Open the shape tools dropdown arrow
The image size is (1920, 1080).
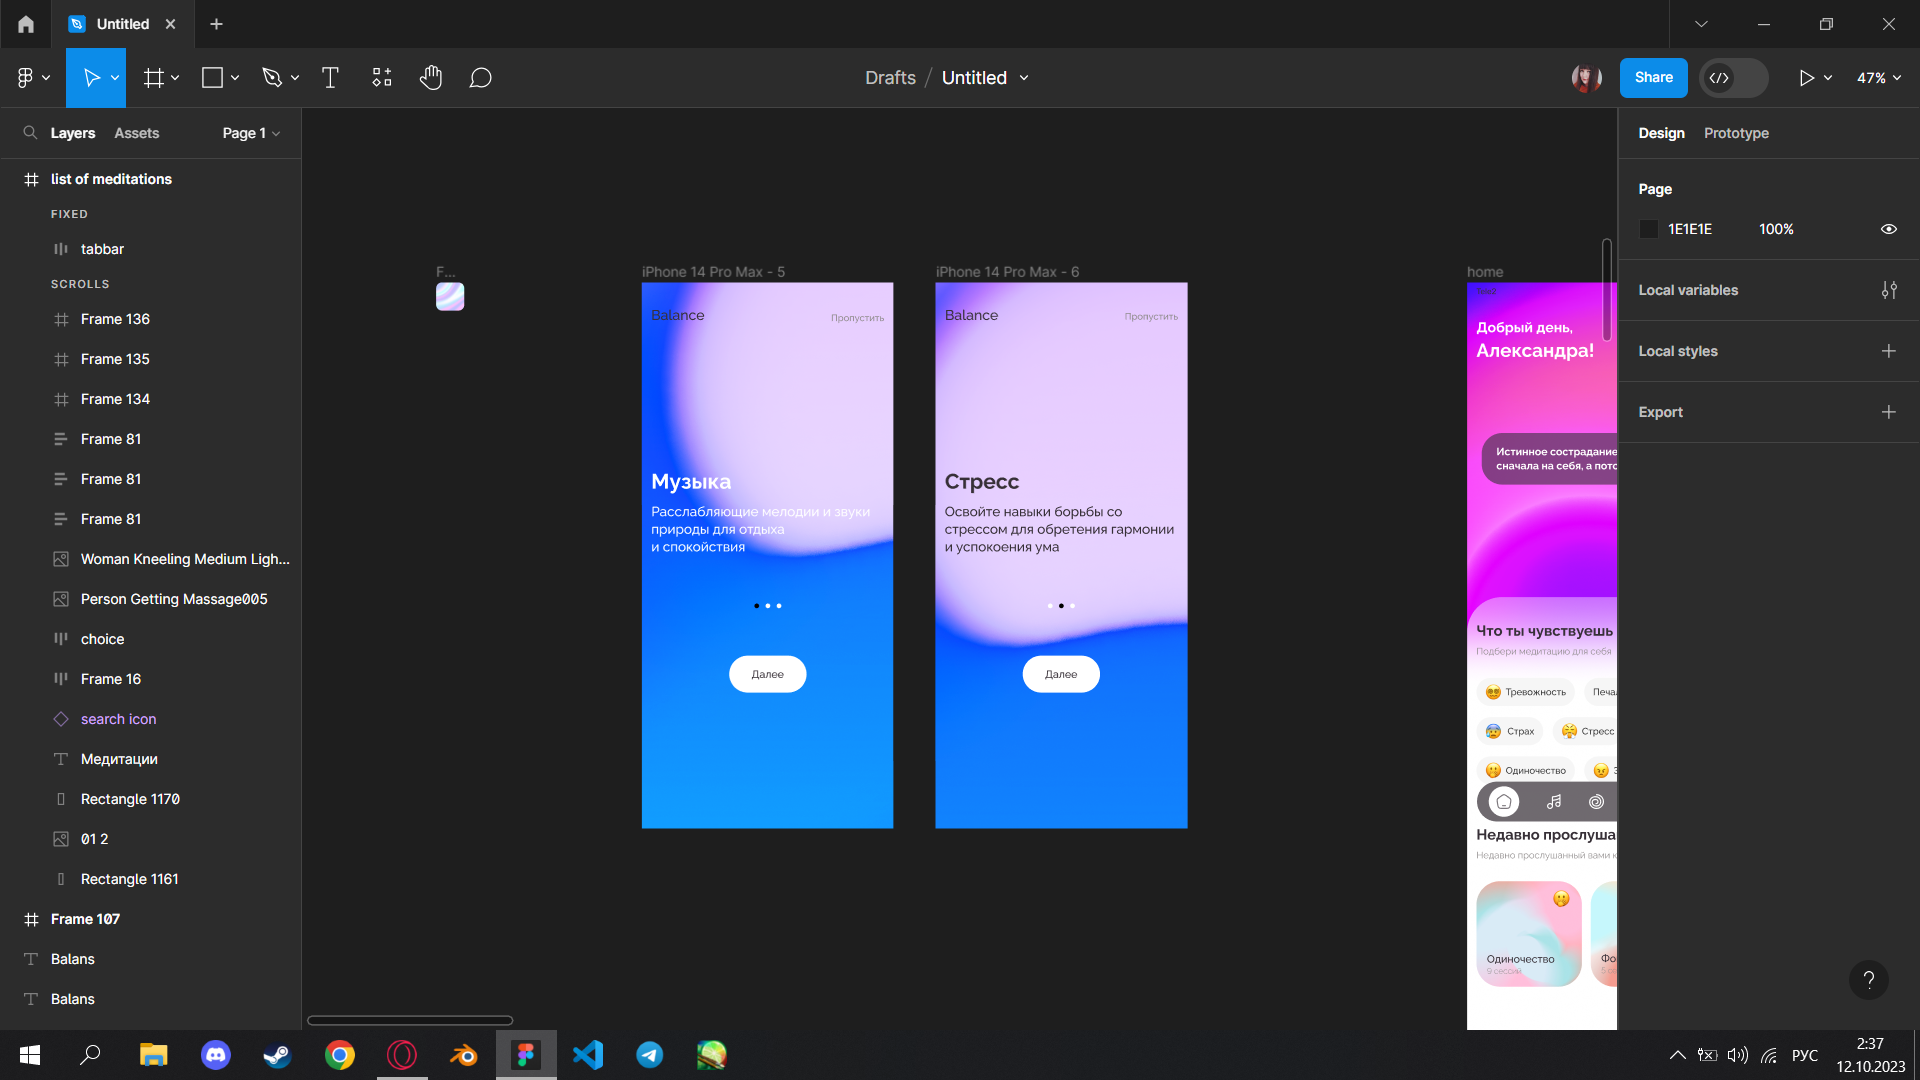coord(235,78)
